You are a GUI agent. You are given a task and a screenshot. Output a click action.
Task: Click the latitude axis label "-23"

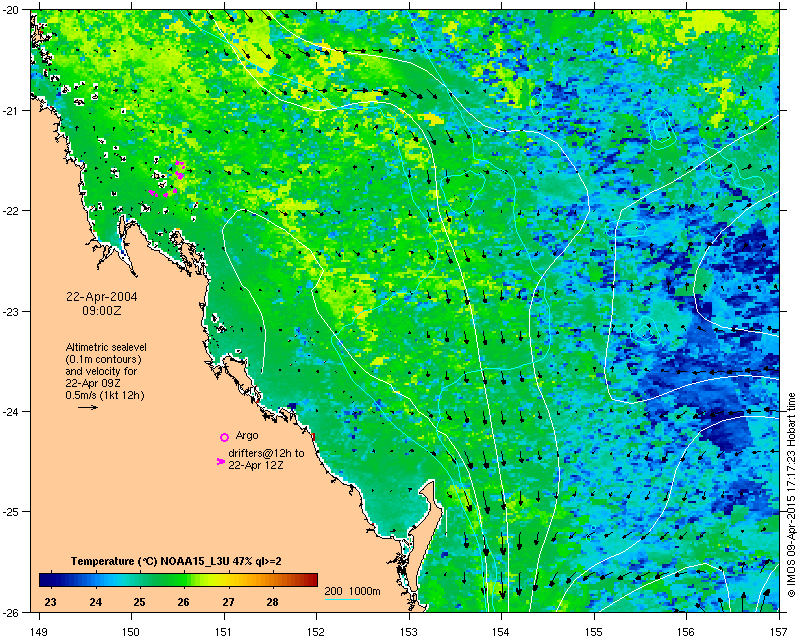tap(12, 311)
